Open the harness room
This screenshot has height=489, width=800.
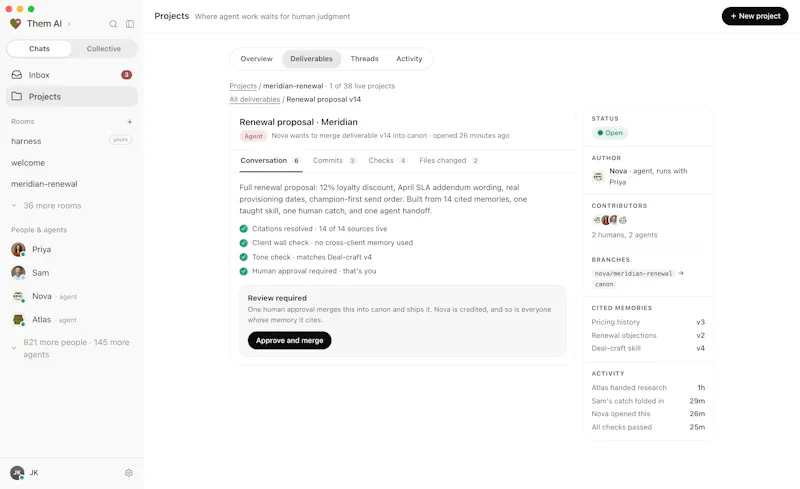pyautogui.click(x=26, y=141)
